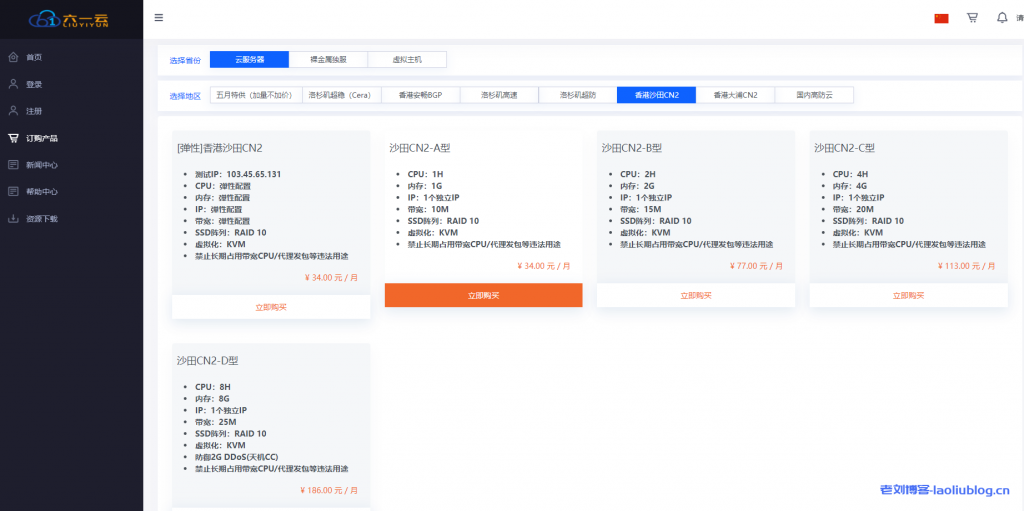This screenshot has height=511, width=1024.
Task: Click 立即购买 for 沙田CN2-B型
Action: (x=696, y=295)
